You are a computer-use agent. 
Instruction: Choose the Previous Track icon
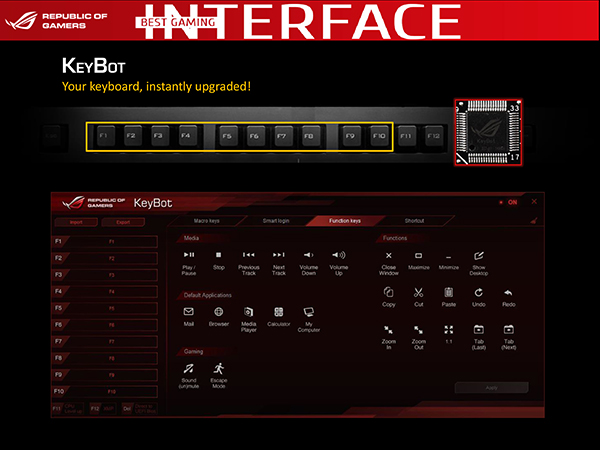[249, 255]
